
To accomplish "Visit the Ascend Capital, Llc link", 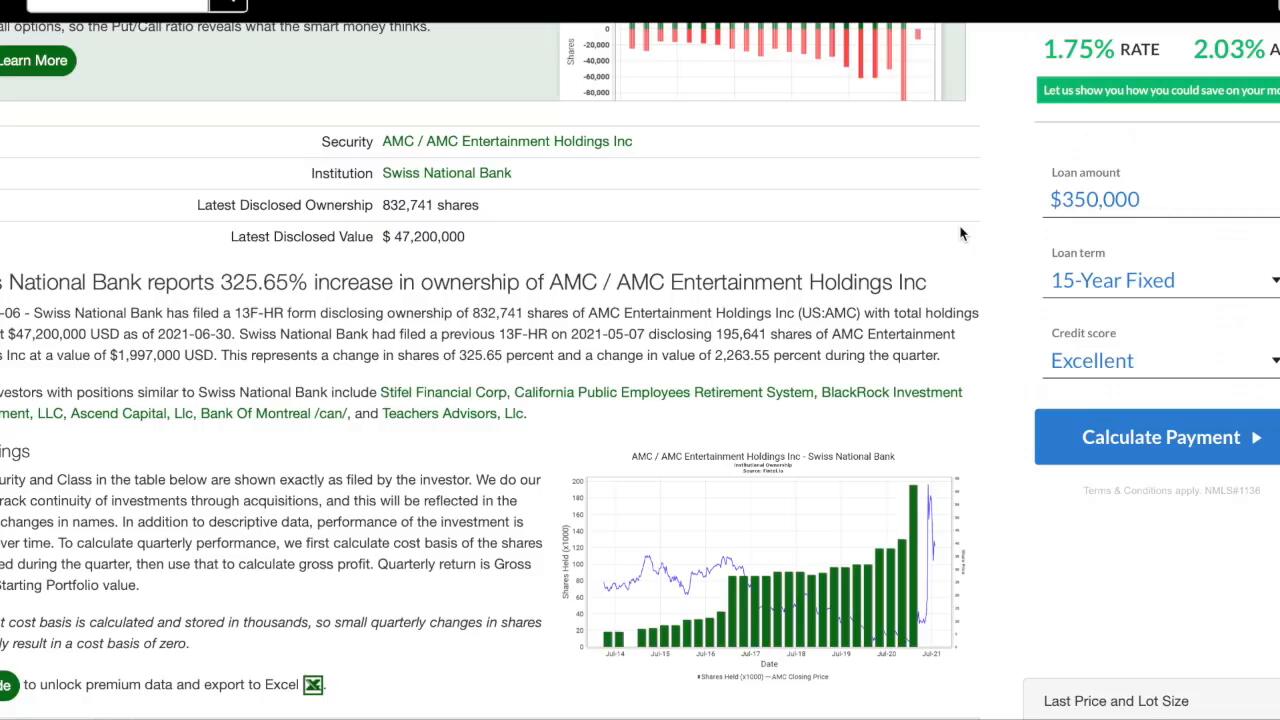I will click(132, 413).
